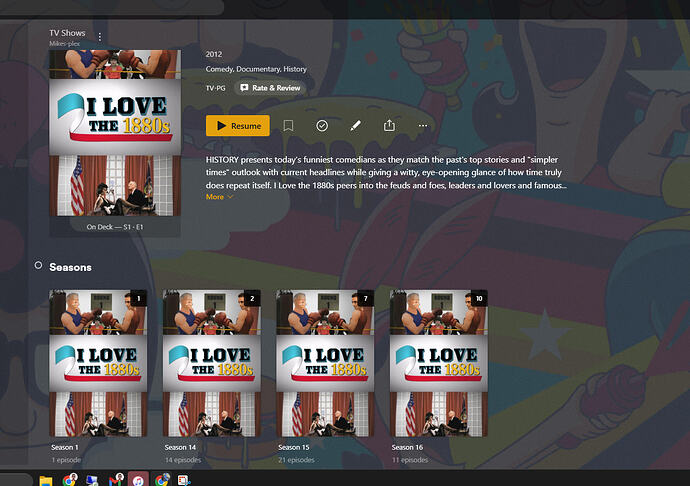Open File Explorer from the taskbar
The width and height of the screenshot is (690, 486).
click(46, 480)
